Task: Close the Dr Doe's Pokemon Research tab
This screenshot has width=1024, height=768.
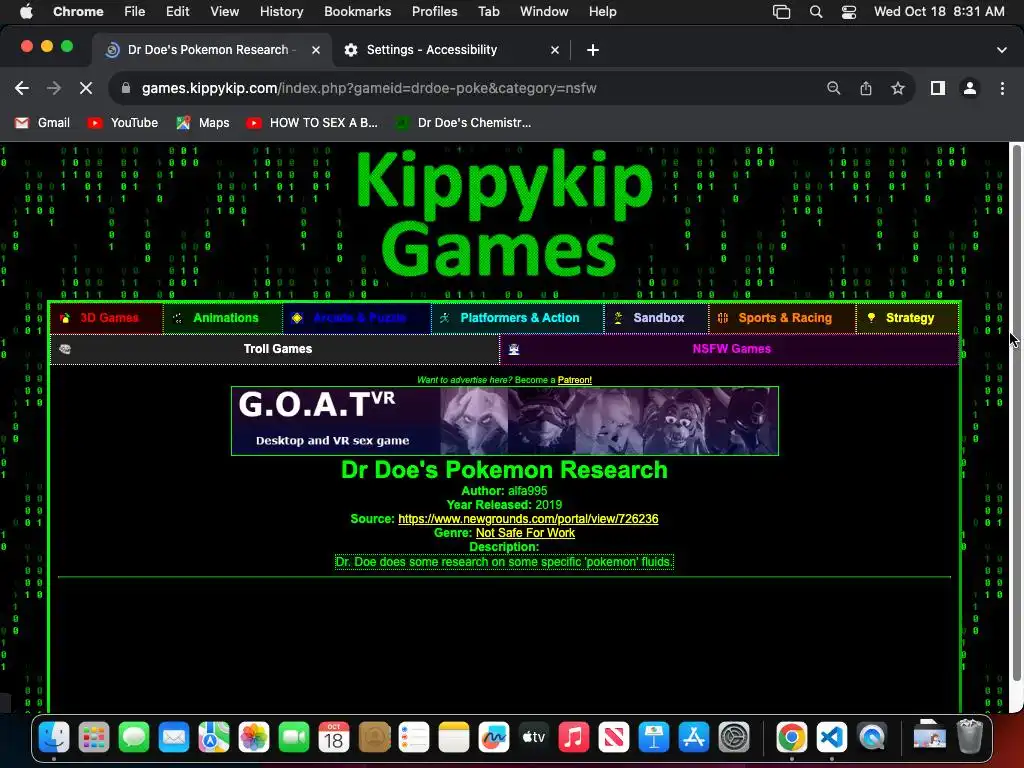Action: click(315, 50)
